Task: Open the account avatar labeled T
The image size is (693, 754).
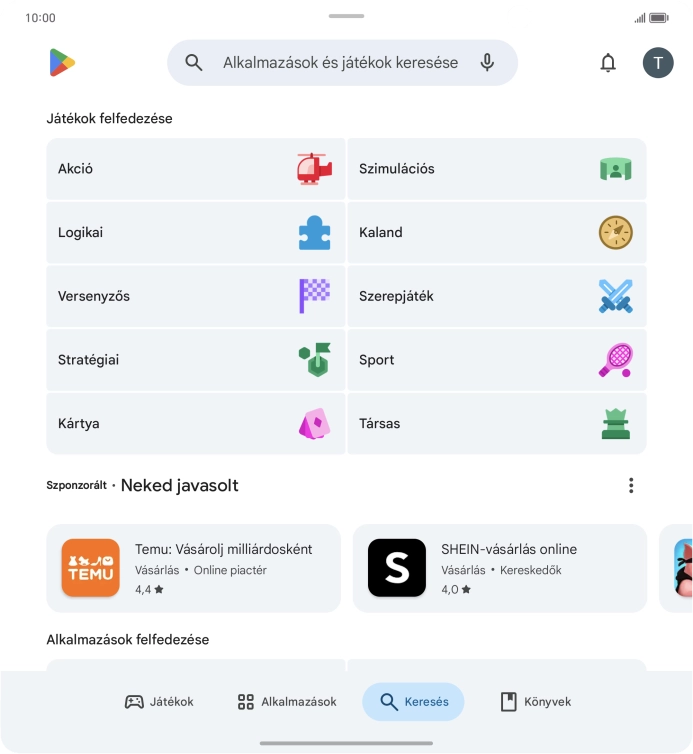Action: pyautogui.click(x=658, y=63)
